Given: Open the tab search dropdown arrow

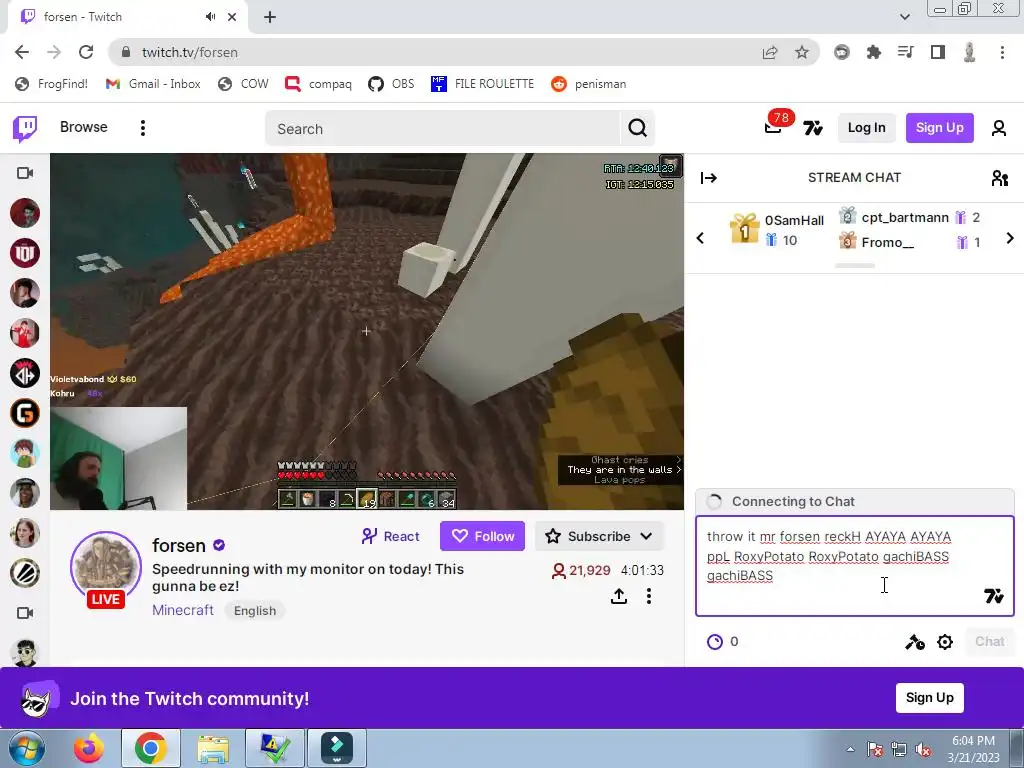Looking at the screenshot, I should (904, 17).
